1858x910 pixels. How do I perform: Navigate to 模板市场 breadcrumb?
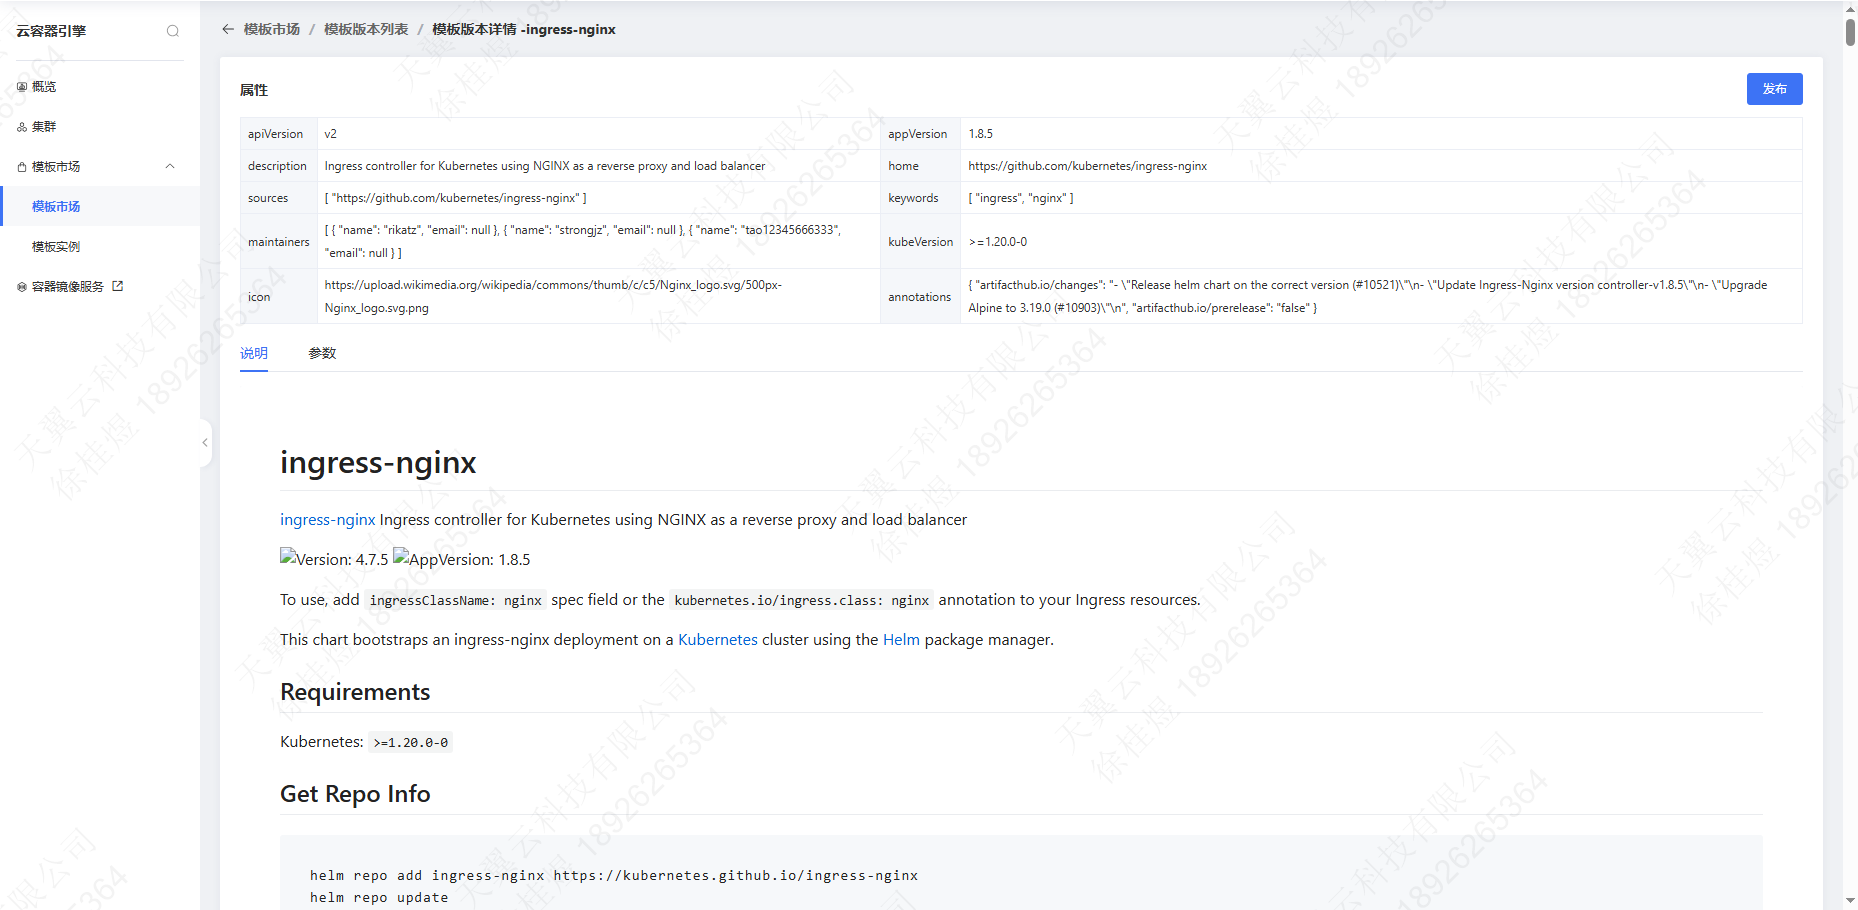point(272,29)
